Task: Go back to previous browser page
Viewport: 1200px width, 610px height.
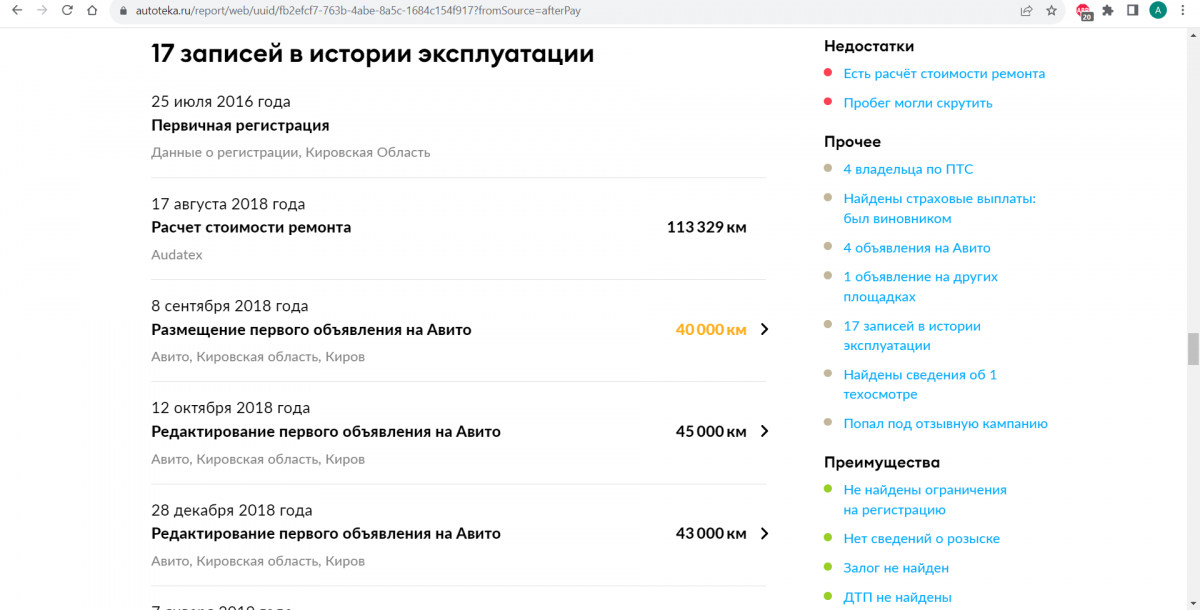Action: click(x=16, y=11)
